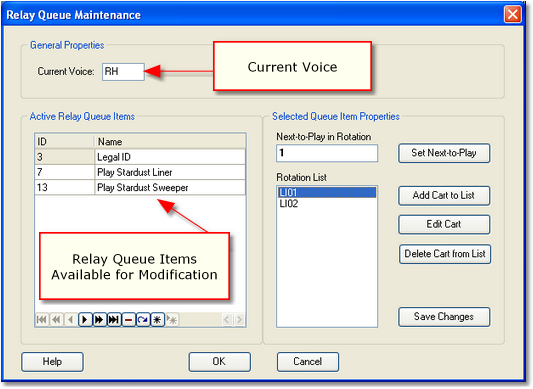Image resolution: width=533 pixels, height=389 pixels.
Task: Confirm with the OK button
Action: point(220,362)
